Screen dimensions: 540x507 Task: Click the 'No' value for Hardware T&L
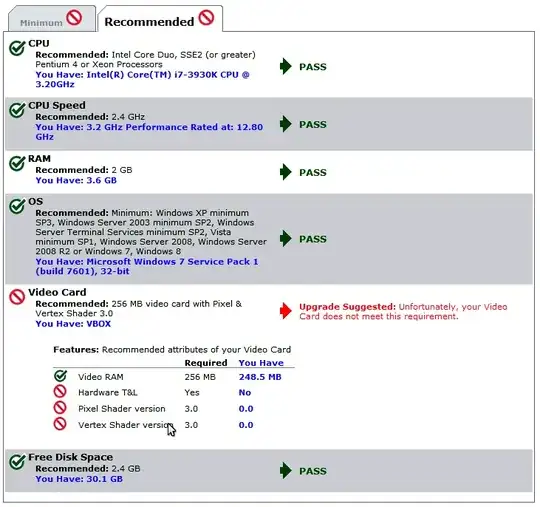(245, 393)
